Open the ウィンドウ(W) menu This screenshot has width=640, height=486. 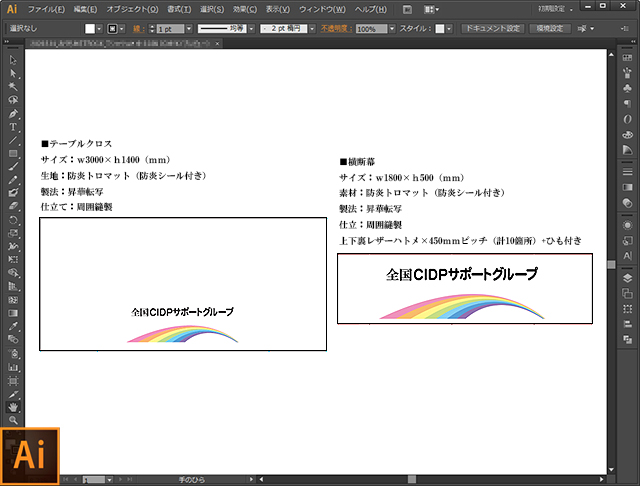(322, 9)
